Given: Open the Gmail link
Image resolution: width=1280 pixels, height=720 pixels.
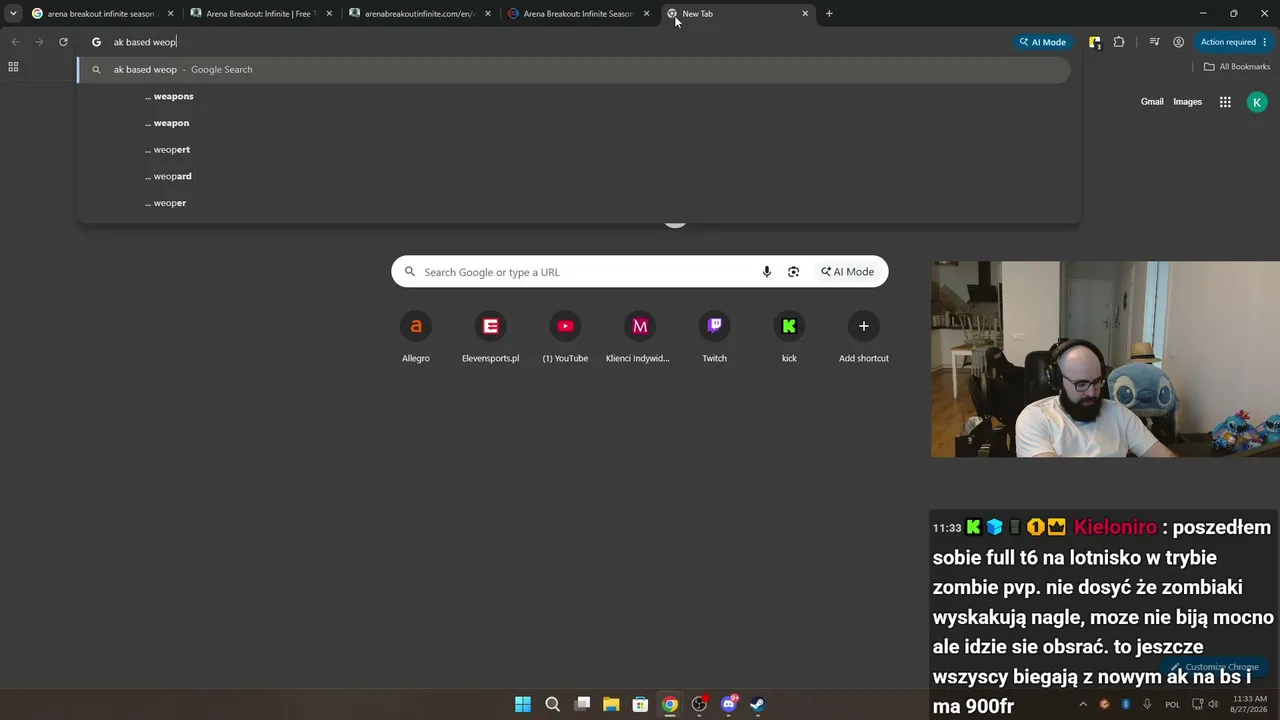Looking at the screenshot, I should [x=1152, y=102].
